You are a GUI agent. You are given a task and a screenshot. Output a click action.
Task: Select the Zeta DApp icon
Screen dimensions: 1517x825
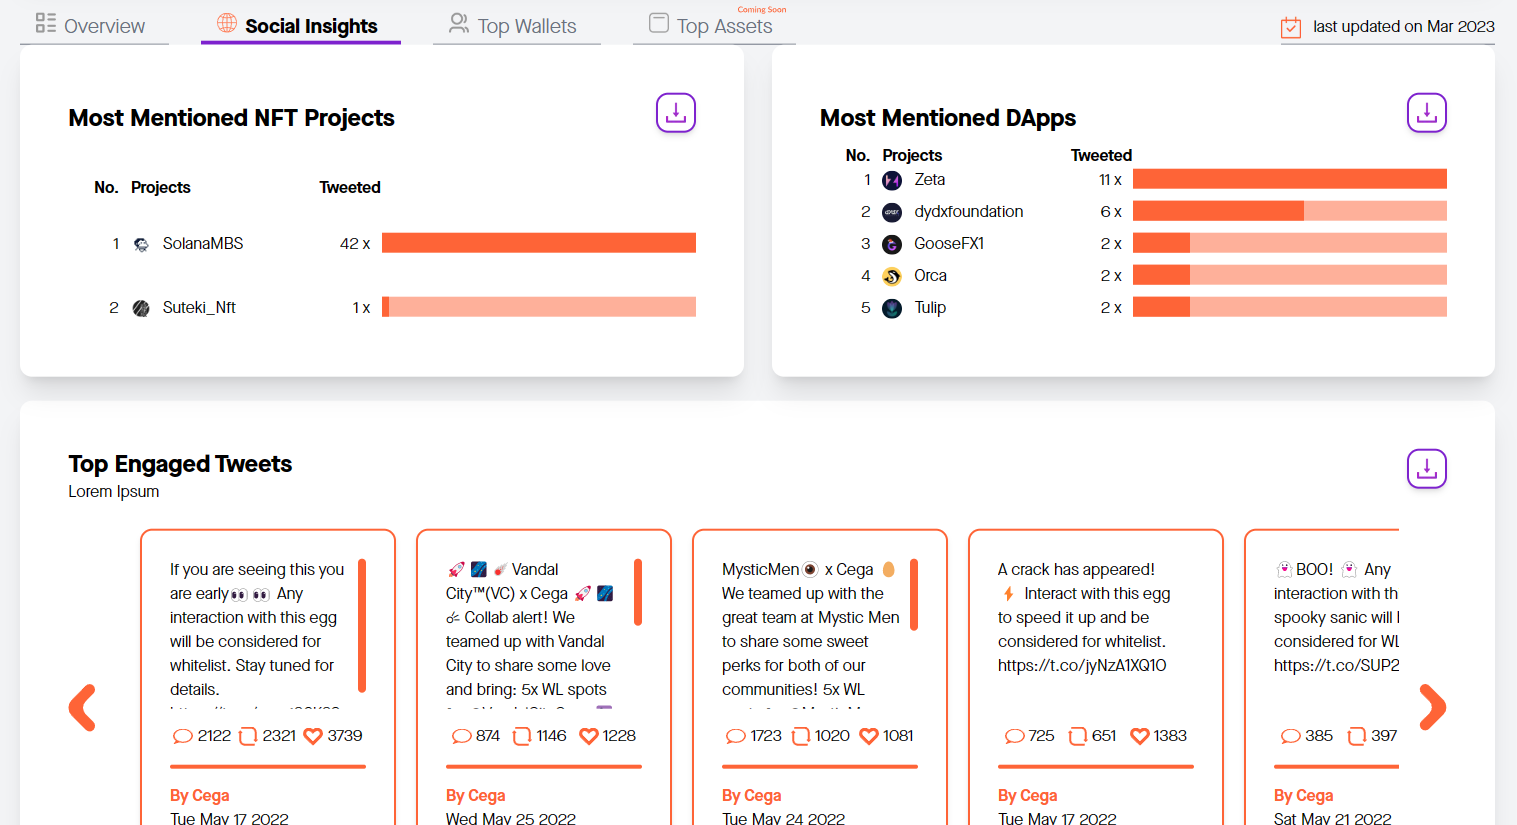click(x=892, y=180)
